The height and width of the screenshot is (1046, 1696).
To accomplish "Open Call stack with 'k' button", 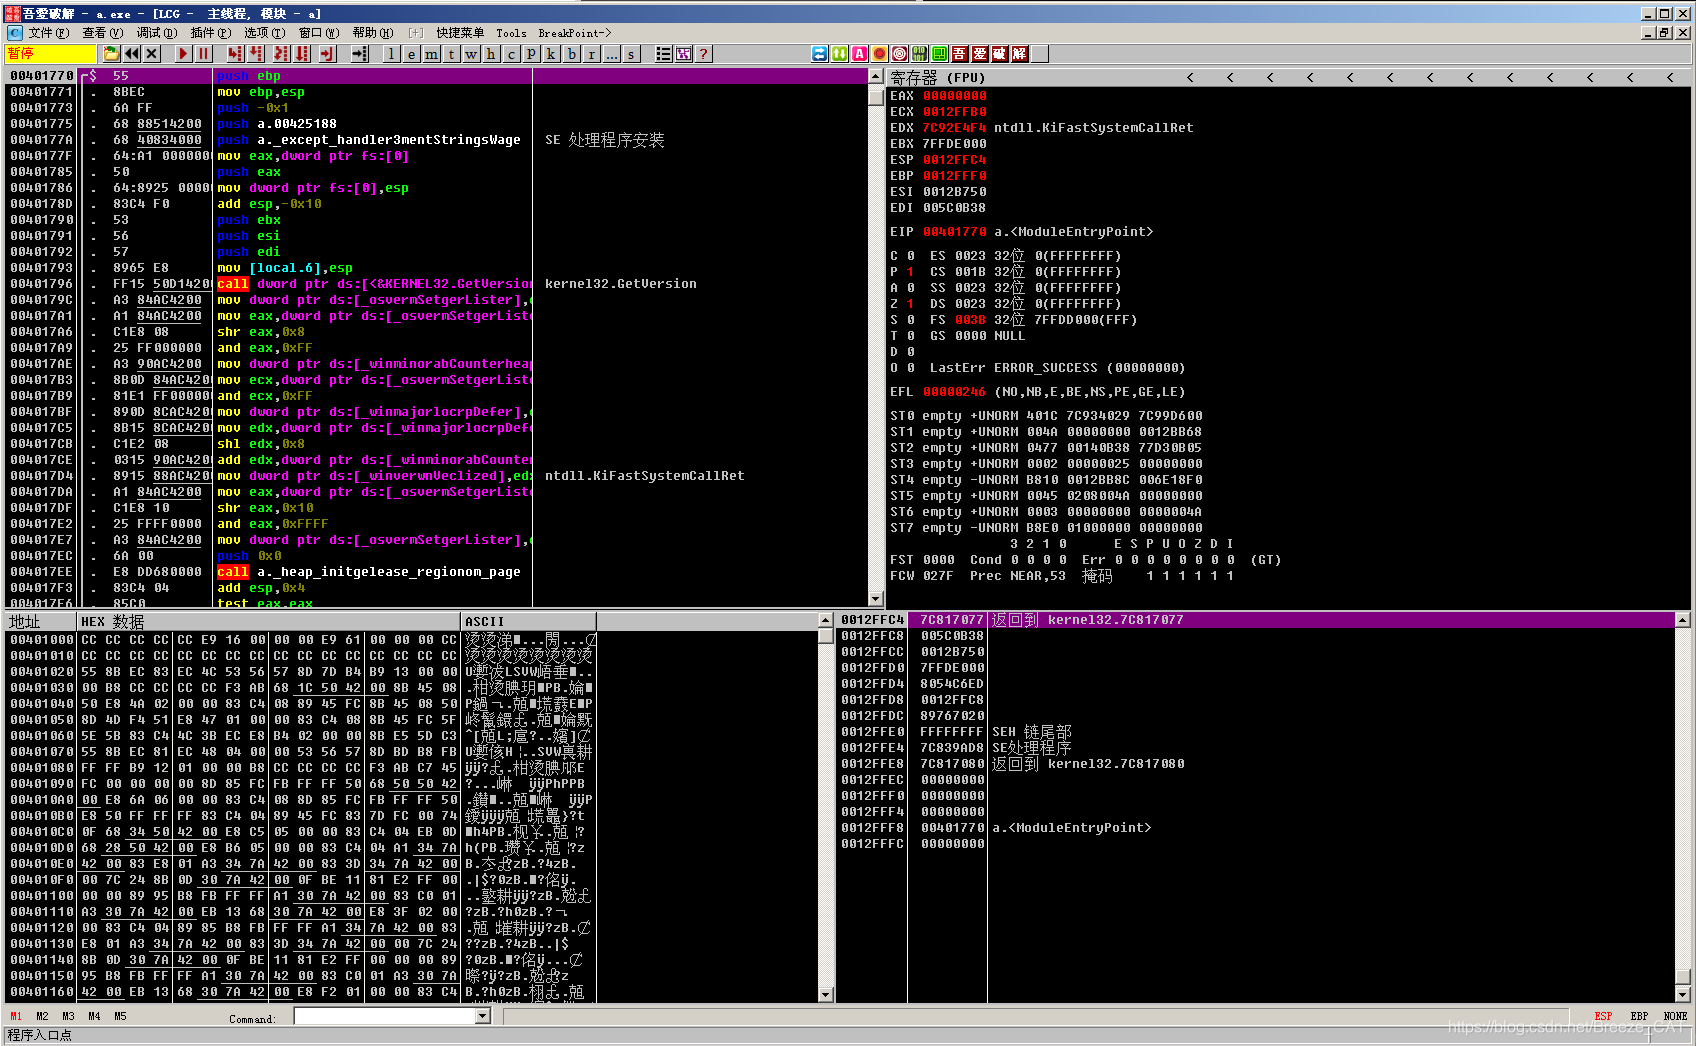I will coord(551,54).
